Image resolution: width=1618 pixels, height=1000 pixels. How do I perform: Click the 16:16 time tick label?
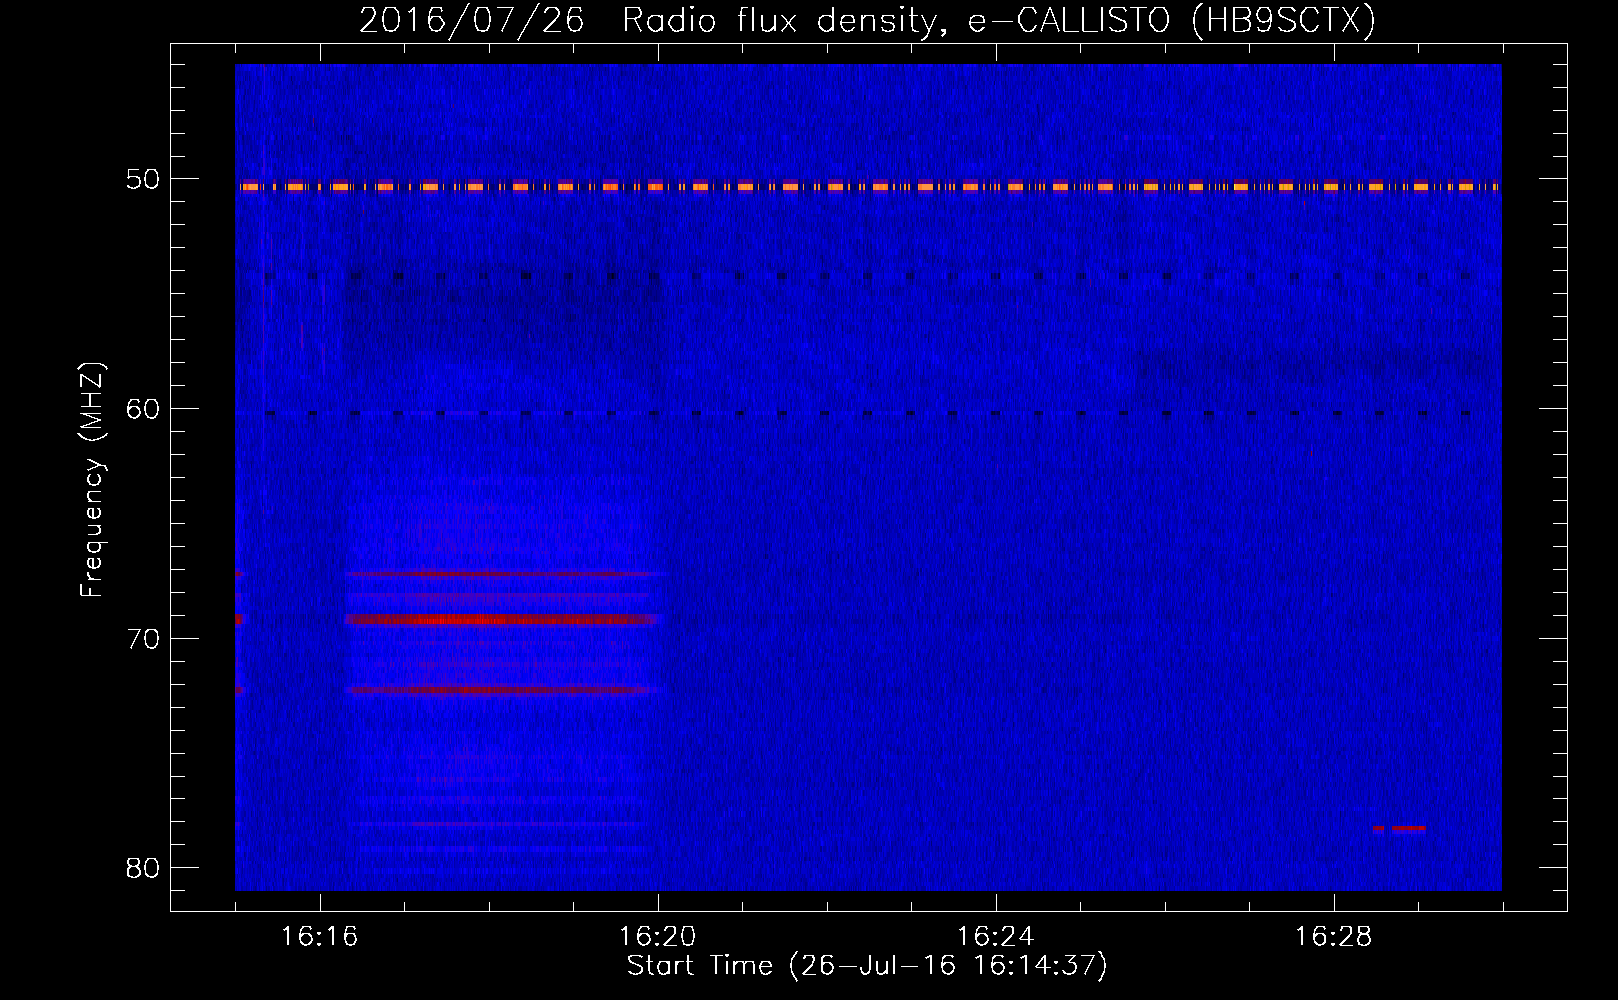click(x=320, y=937)
